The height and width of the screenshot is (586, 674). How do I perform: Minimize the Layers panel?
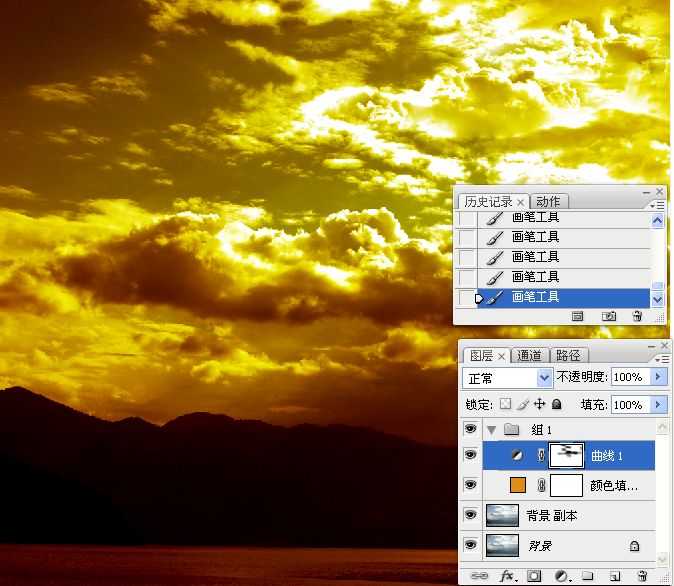pos(652,346)
